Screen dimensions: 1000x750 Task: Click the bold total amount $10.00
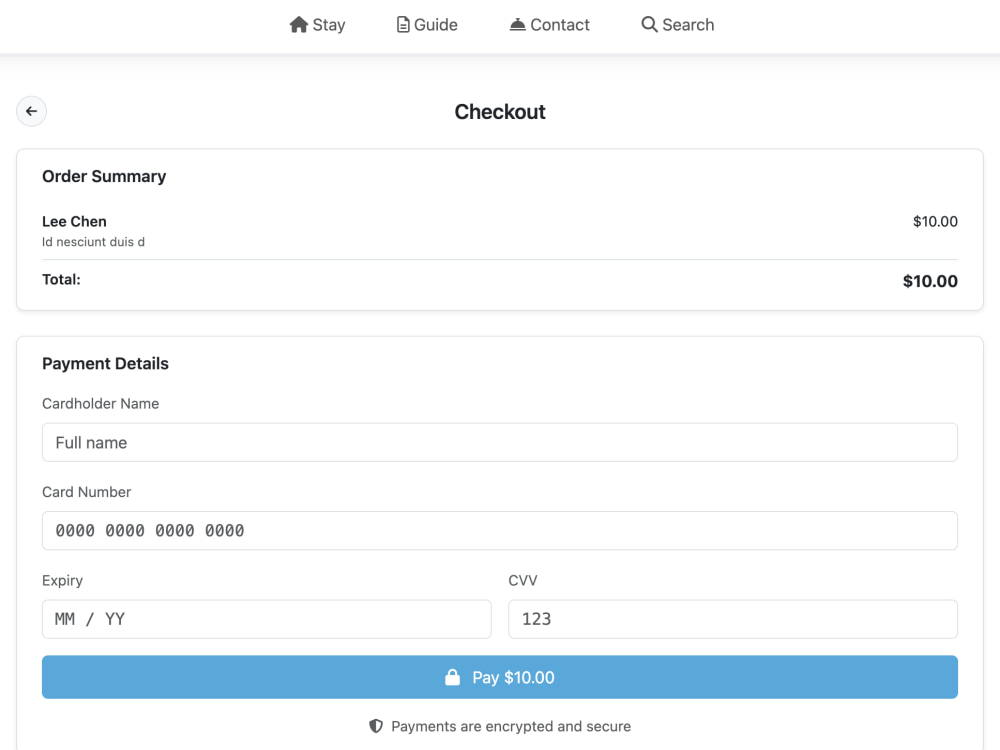point(930,281)
